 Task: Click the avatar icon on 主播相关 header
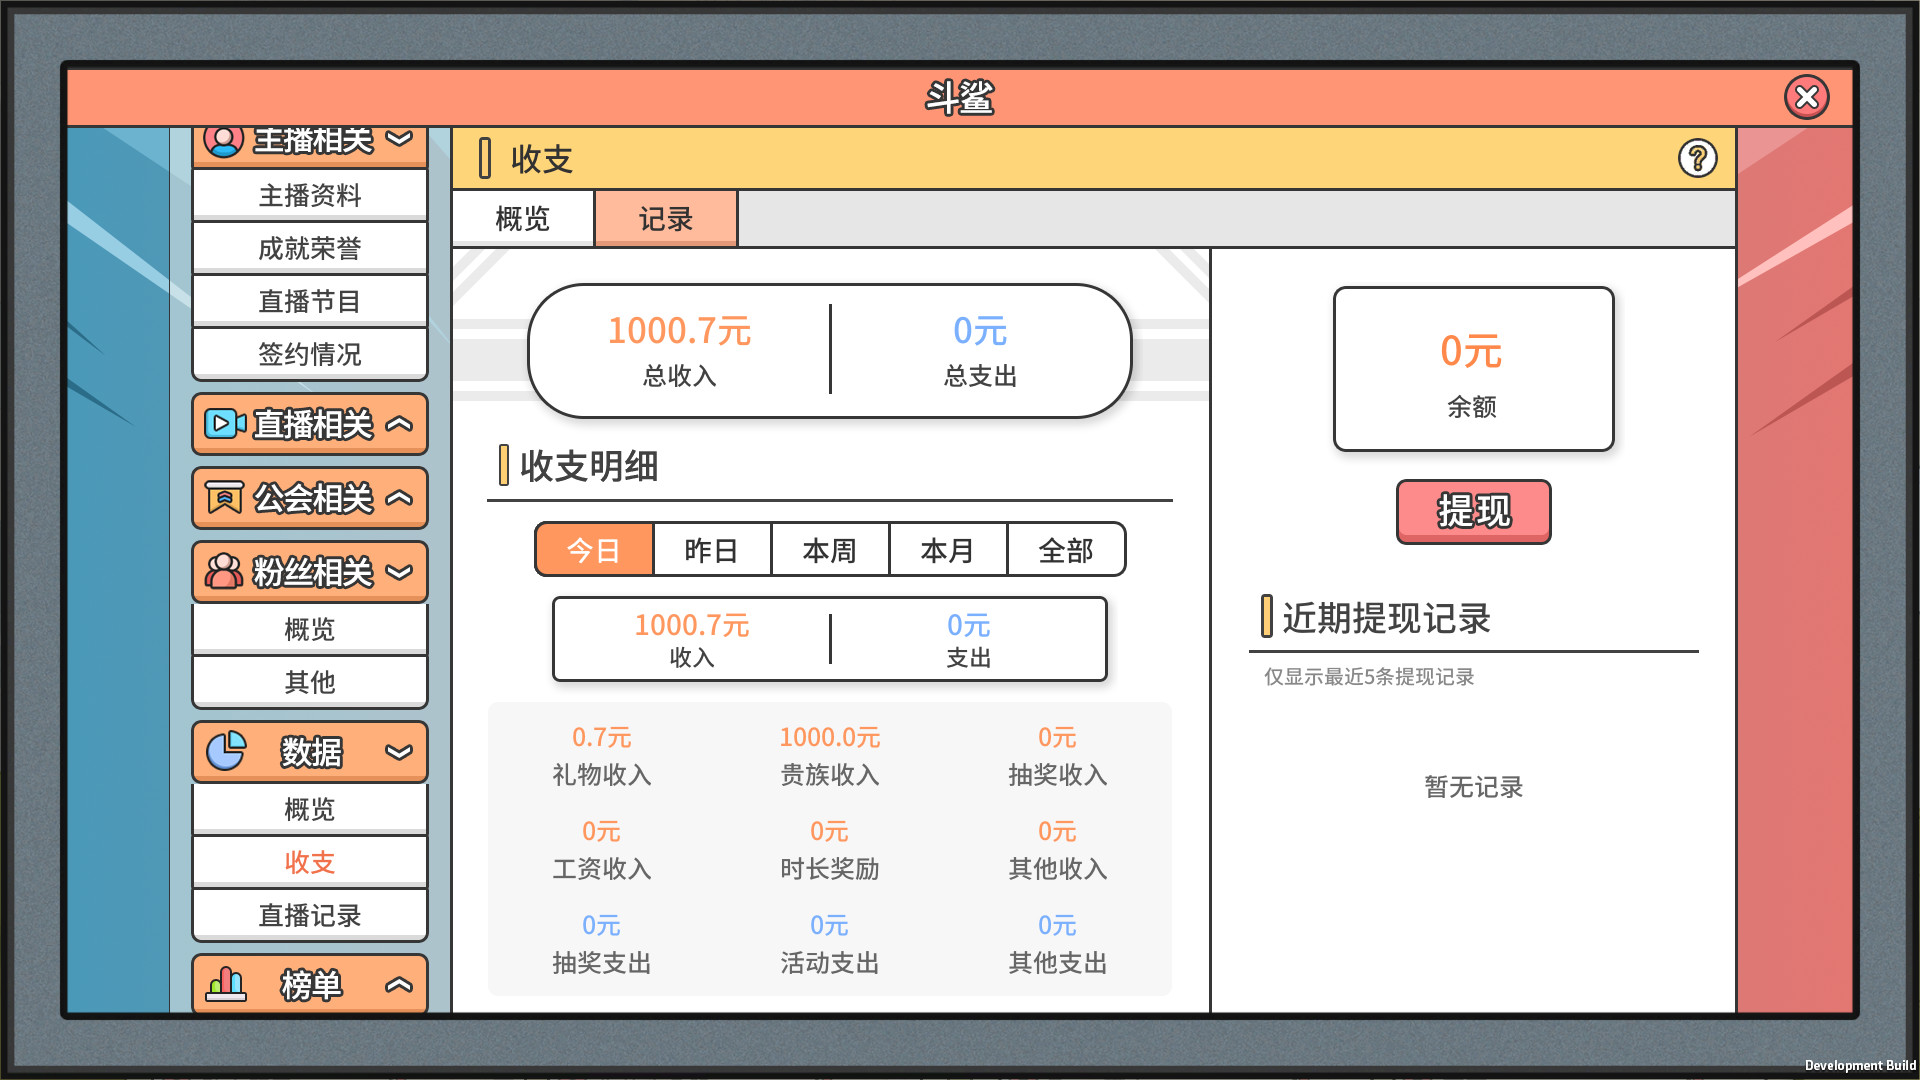(224, 141)
